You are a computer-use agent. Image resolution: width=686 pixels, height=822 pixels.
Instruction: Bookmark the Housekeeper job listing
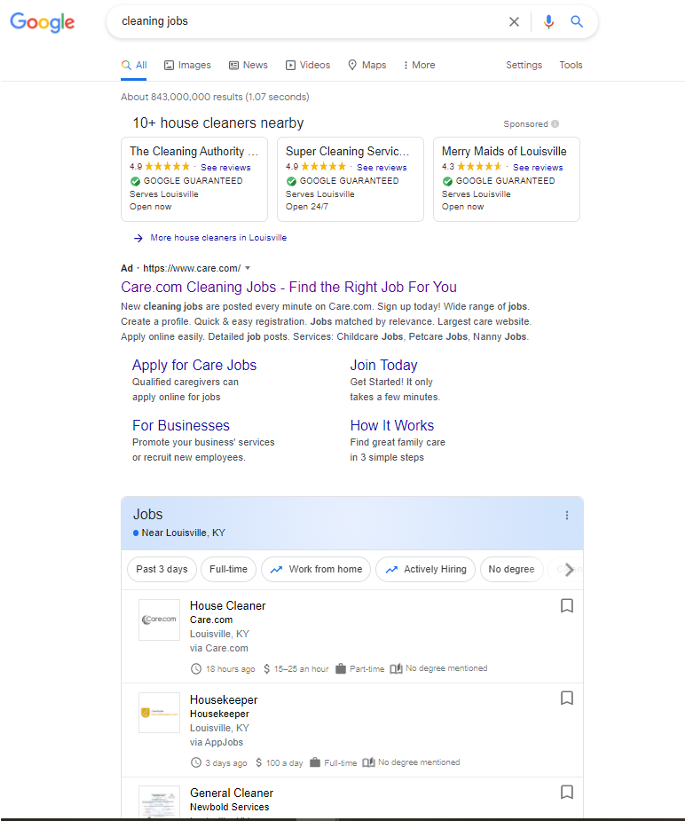567,698
